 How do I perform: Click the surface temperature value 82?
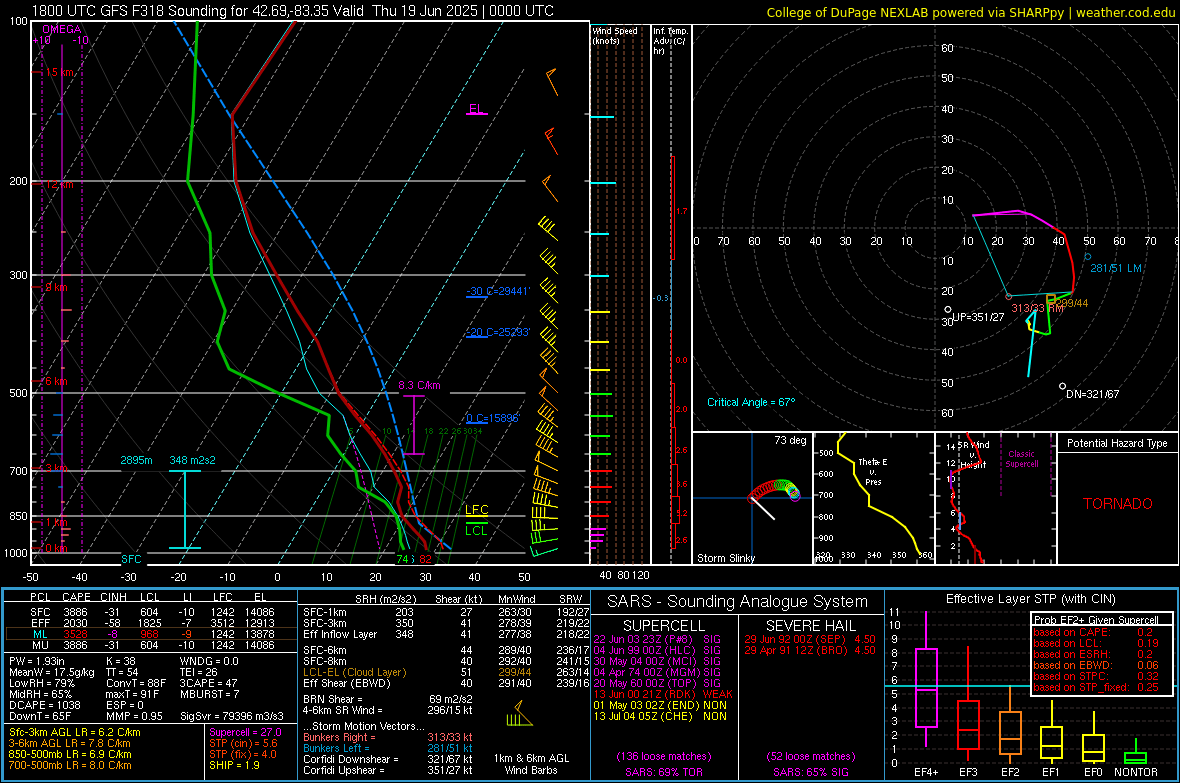click(x=425, y=559)
